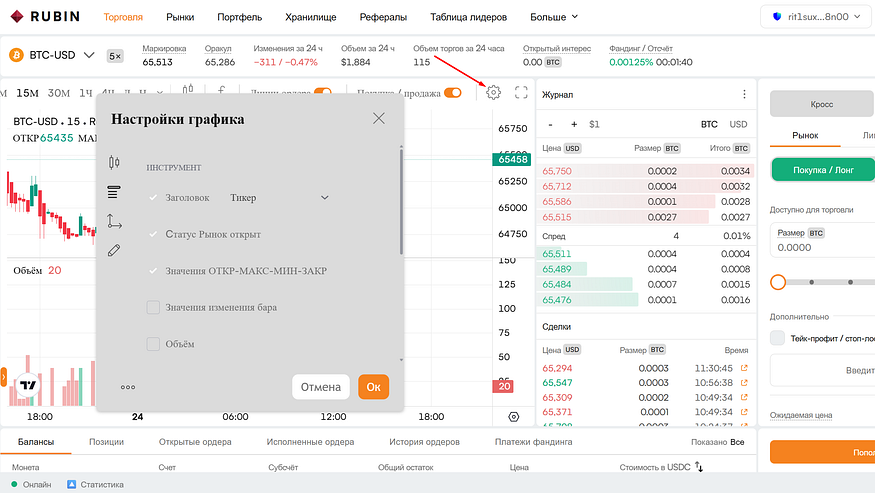The image size is (875, 493).
Task: Open external link for 10:56:38 trade
Action: coord(744,382)
